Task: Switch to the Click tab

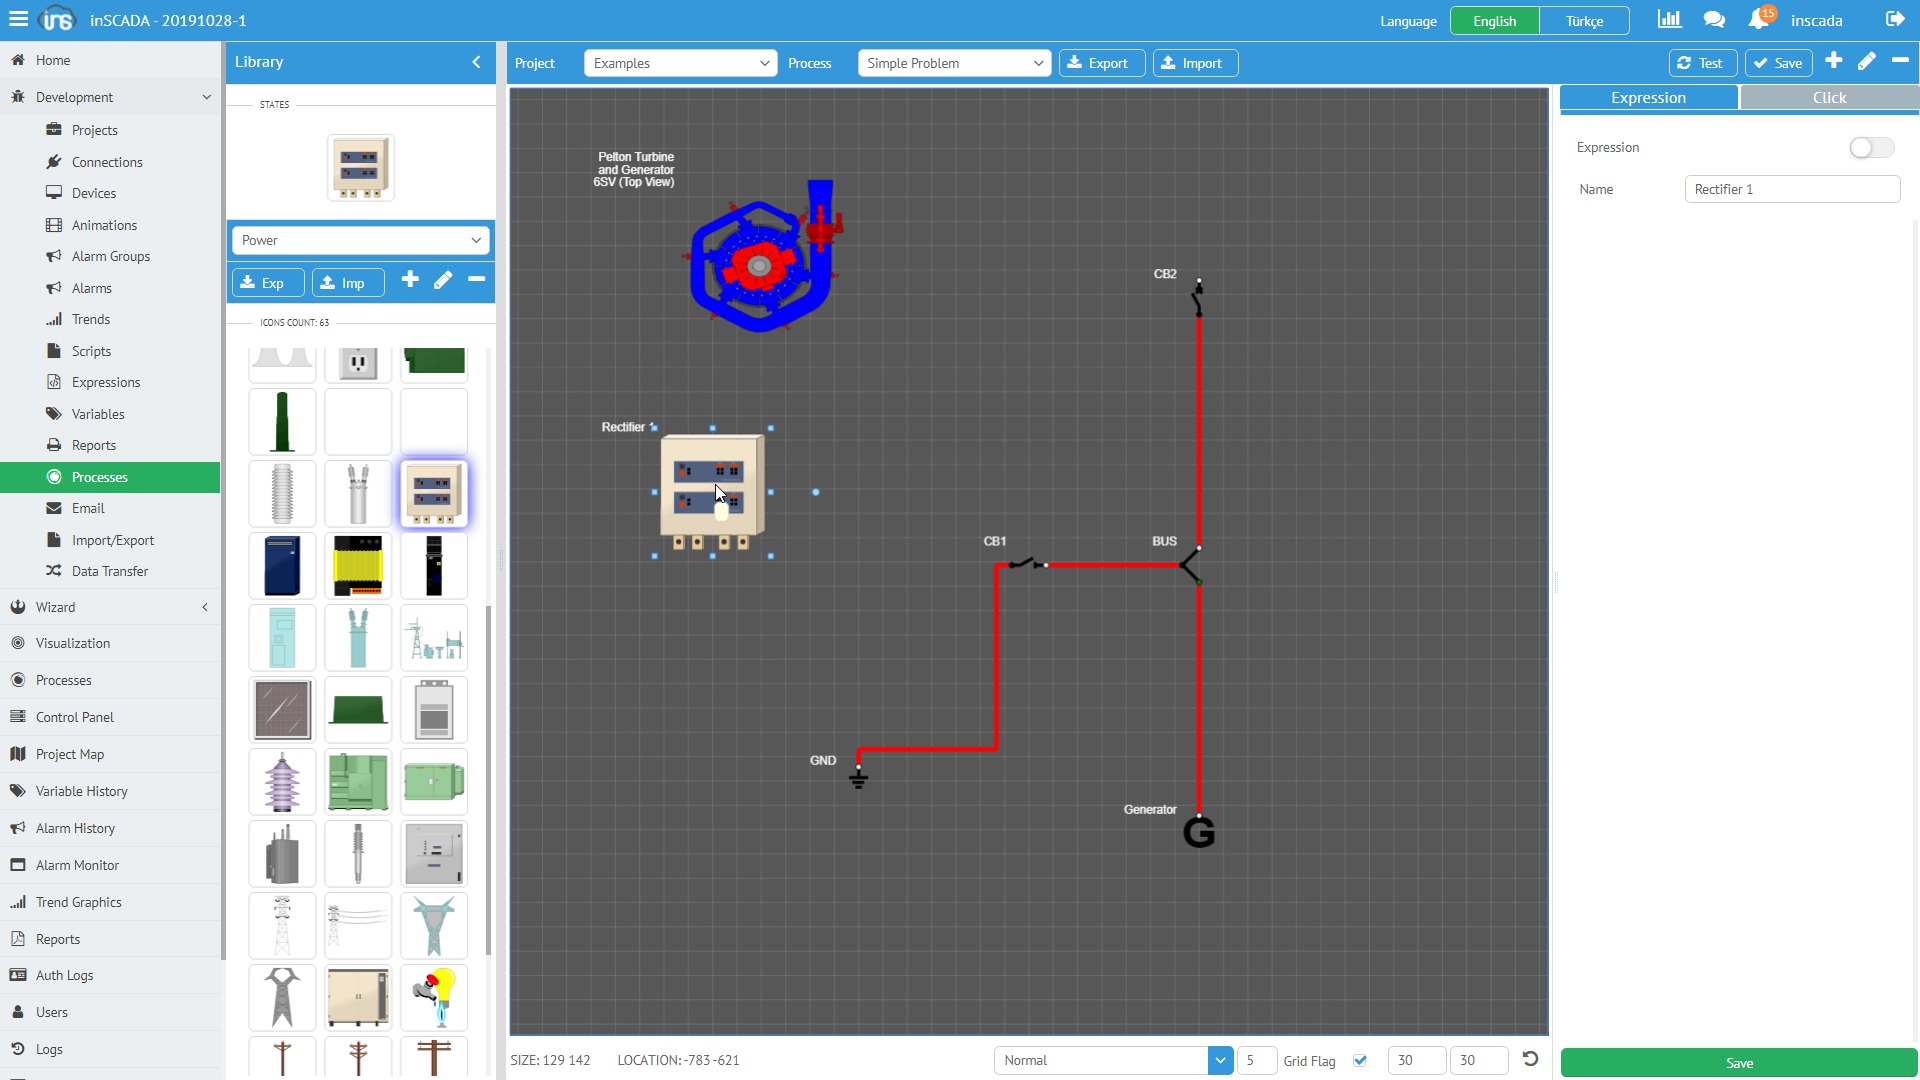Action: pyautogui.click(x=1829, y=97)
